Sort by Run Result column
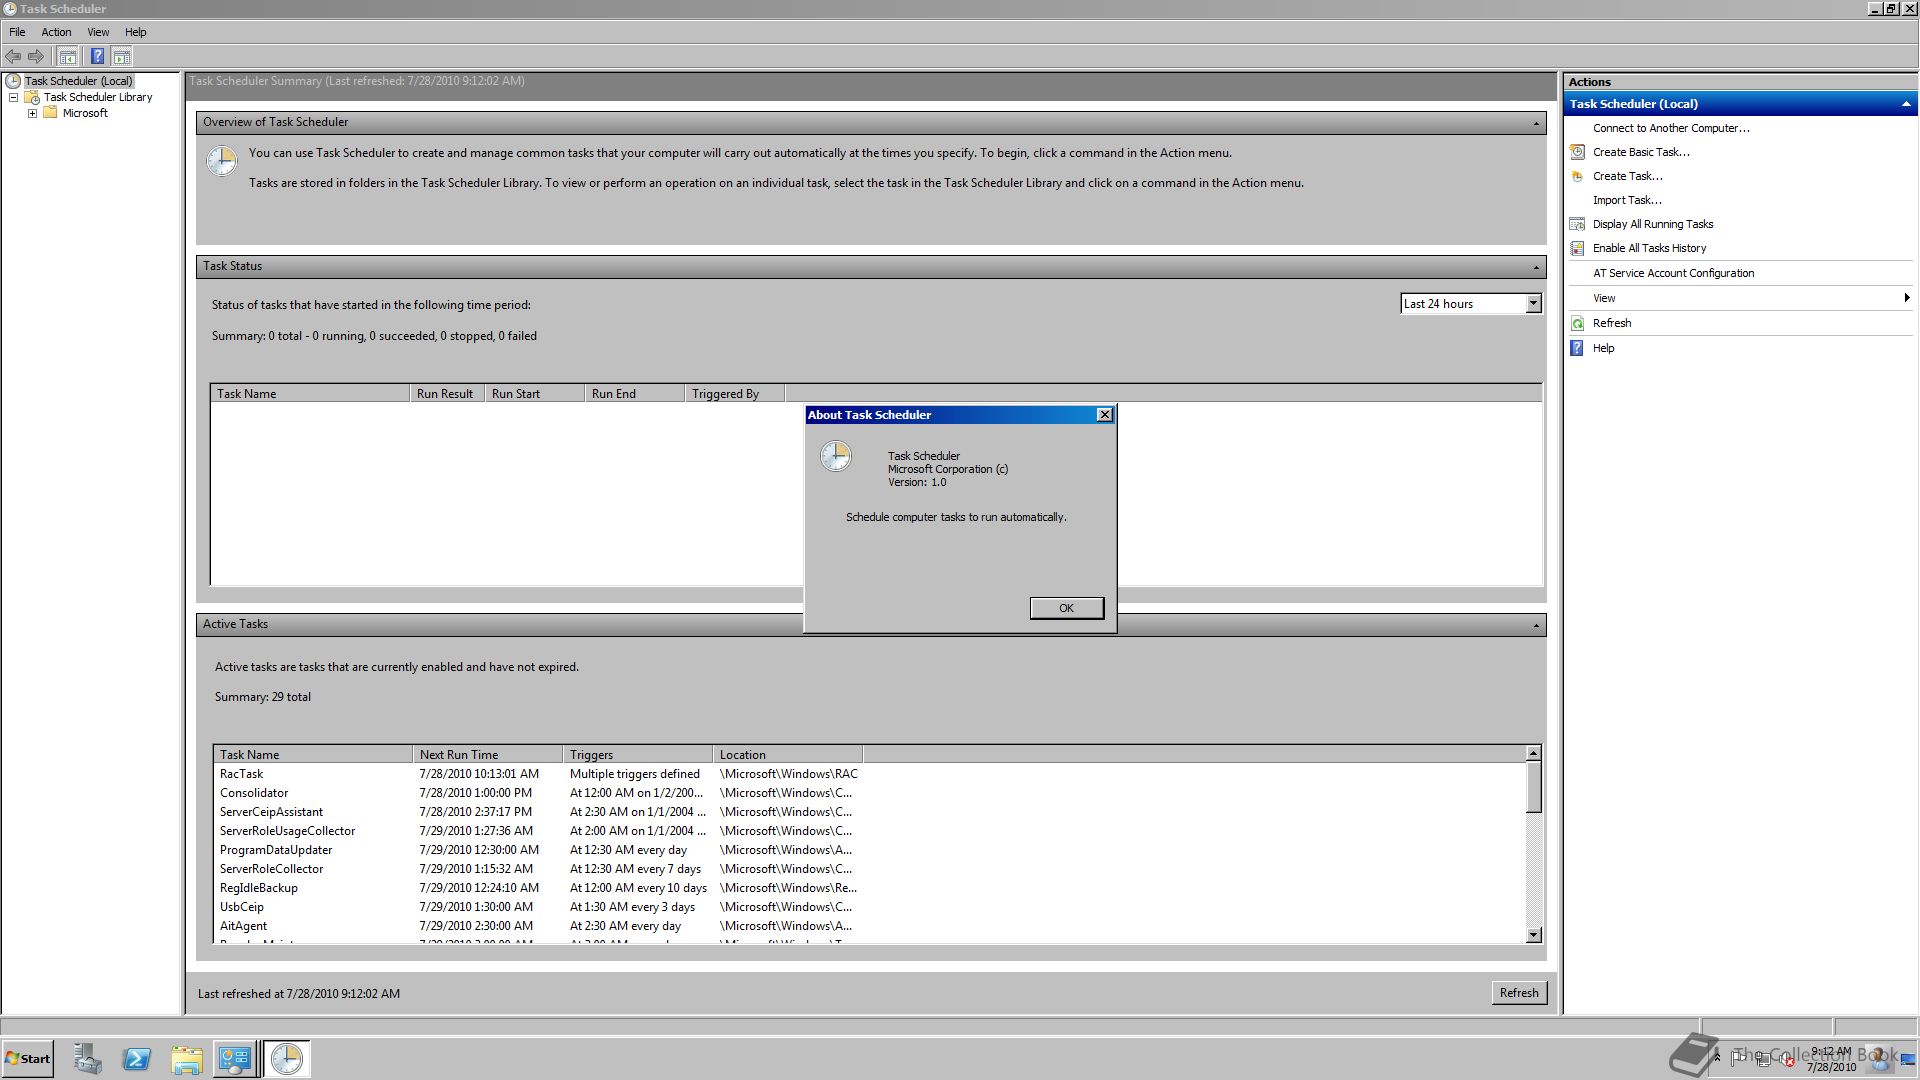The height and width of the screenshot is (1080, 1920). pyautogui.click(x=447, y=394)
